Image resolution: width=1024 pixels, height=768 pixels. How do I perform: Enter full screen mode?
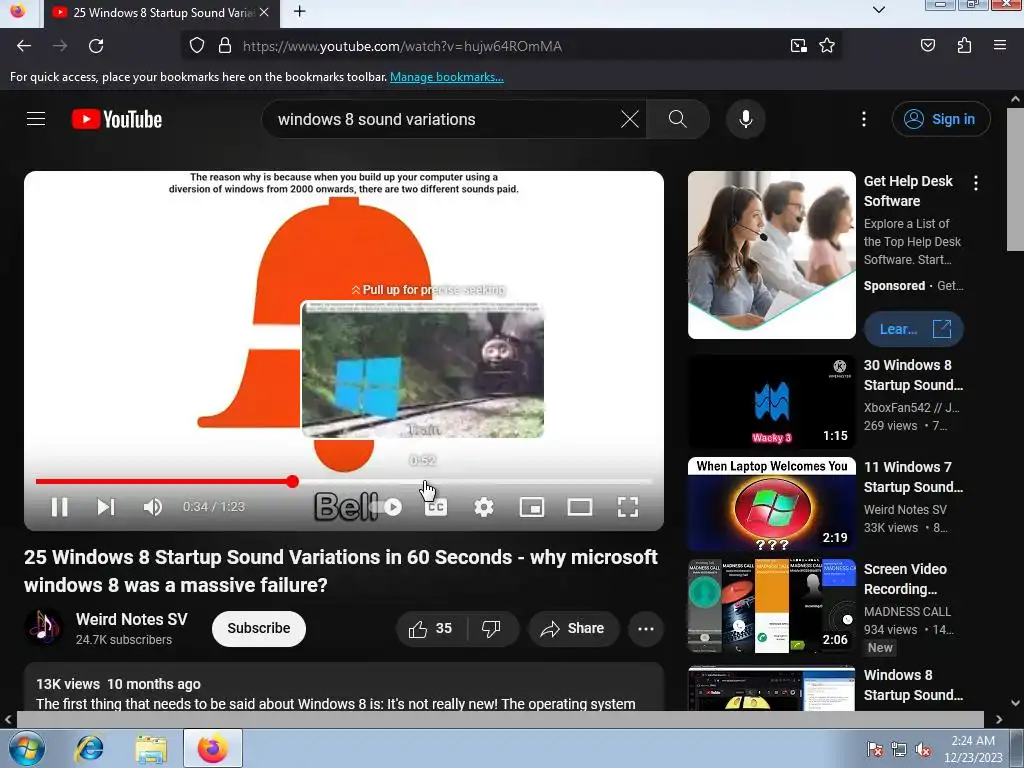click(628, 507)
